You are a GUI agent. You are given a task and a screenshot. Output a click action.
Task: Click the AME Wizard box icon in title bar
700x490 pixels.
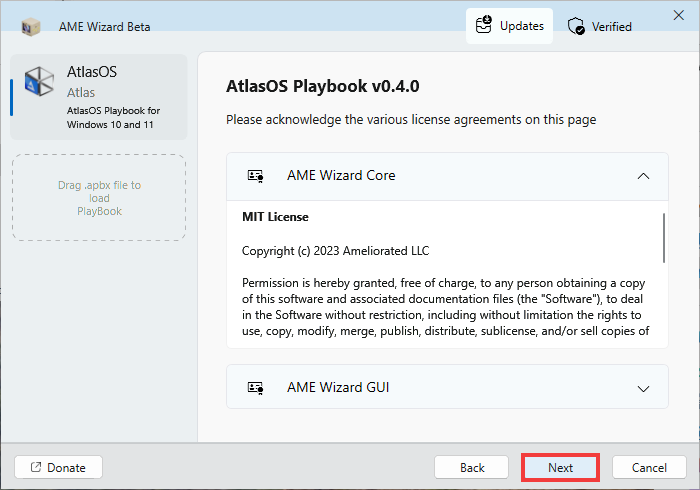point(31,27)
